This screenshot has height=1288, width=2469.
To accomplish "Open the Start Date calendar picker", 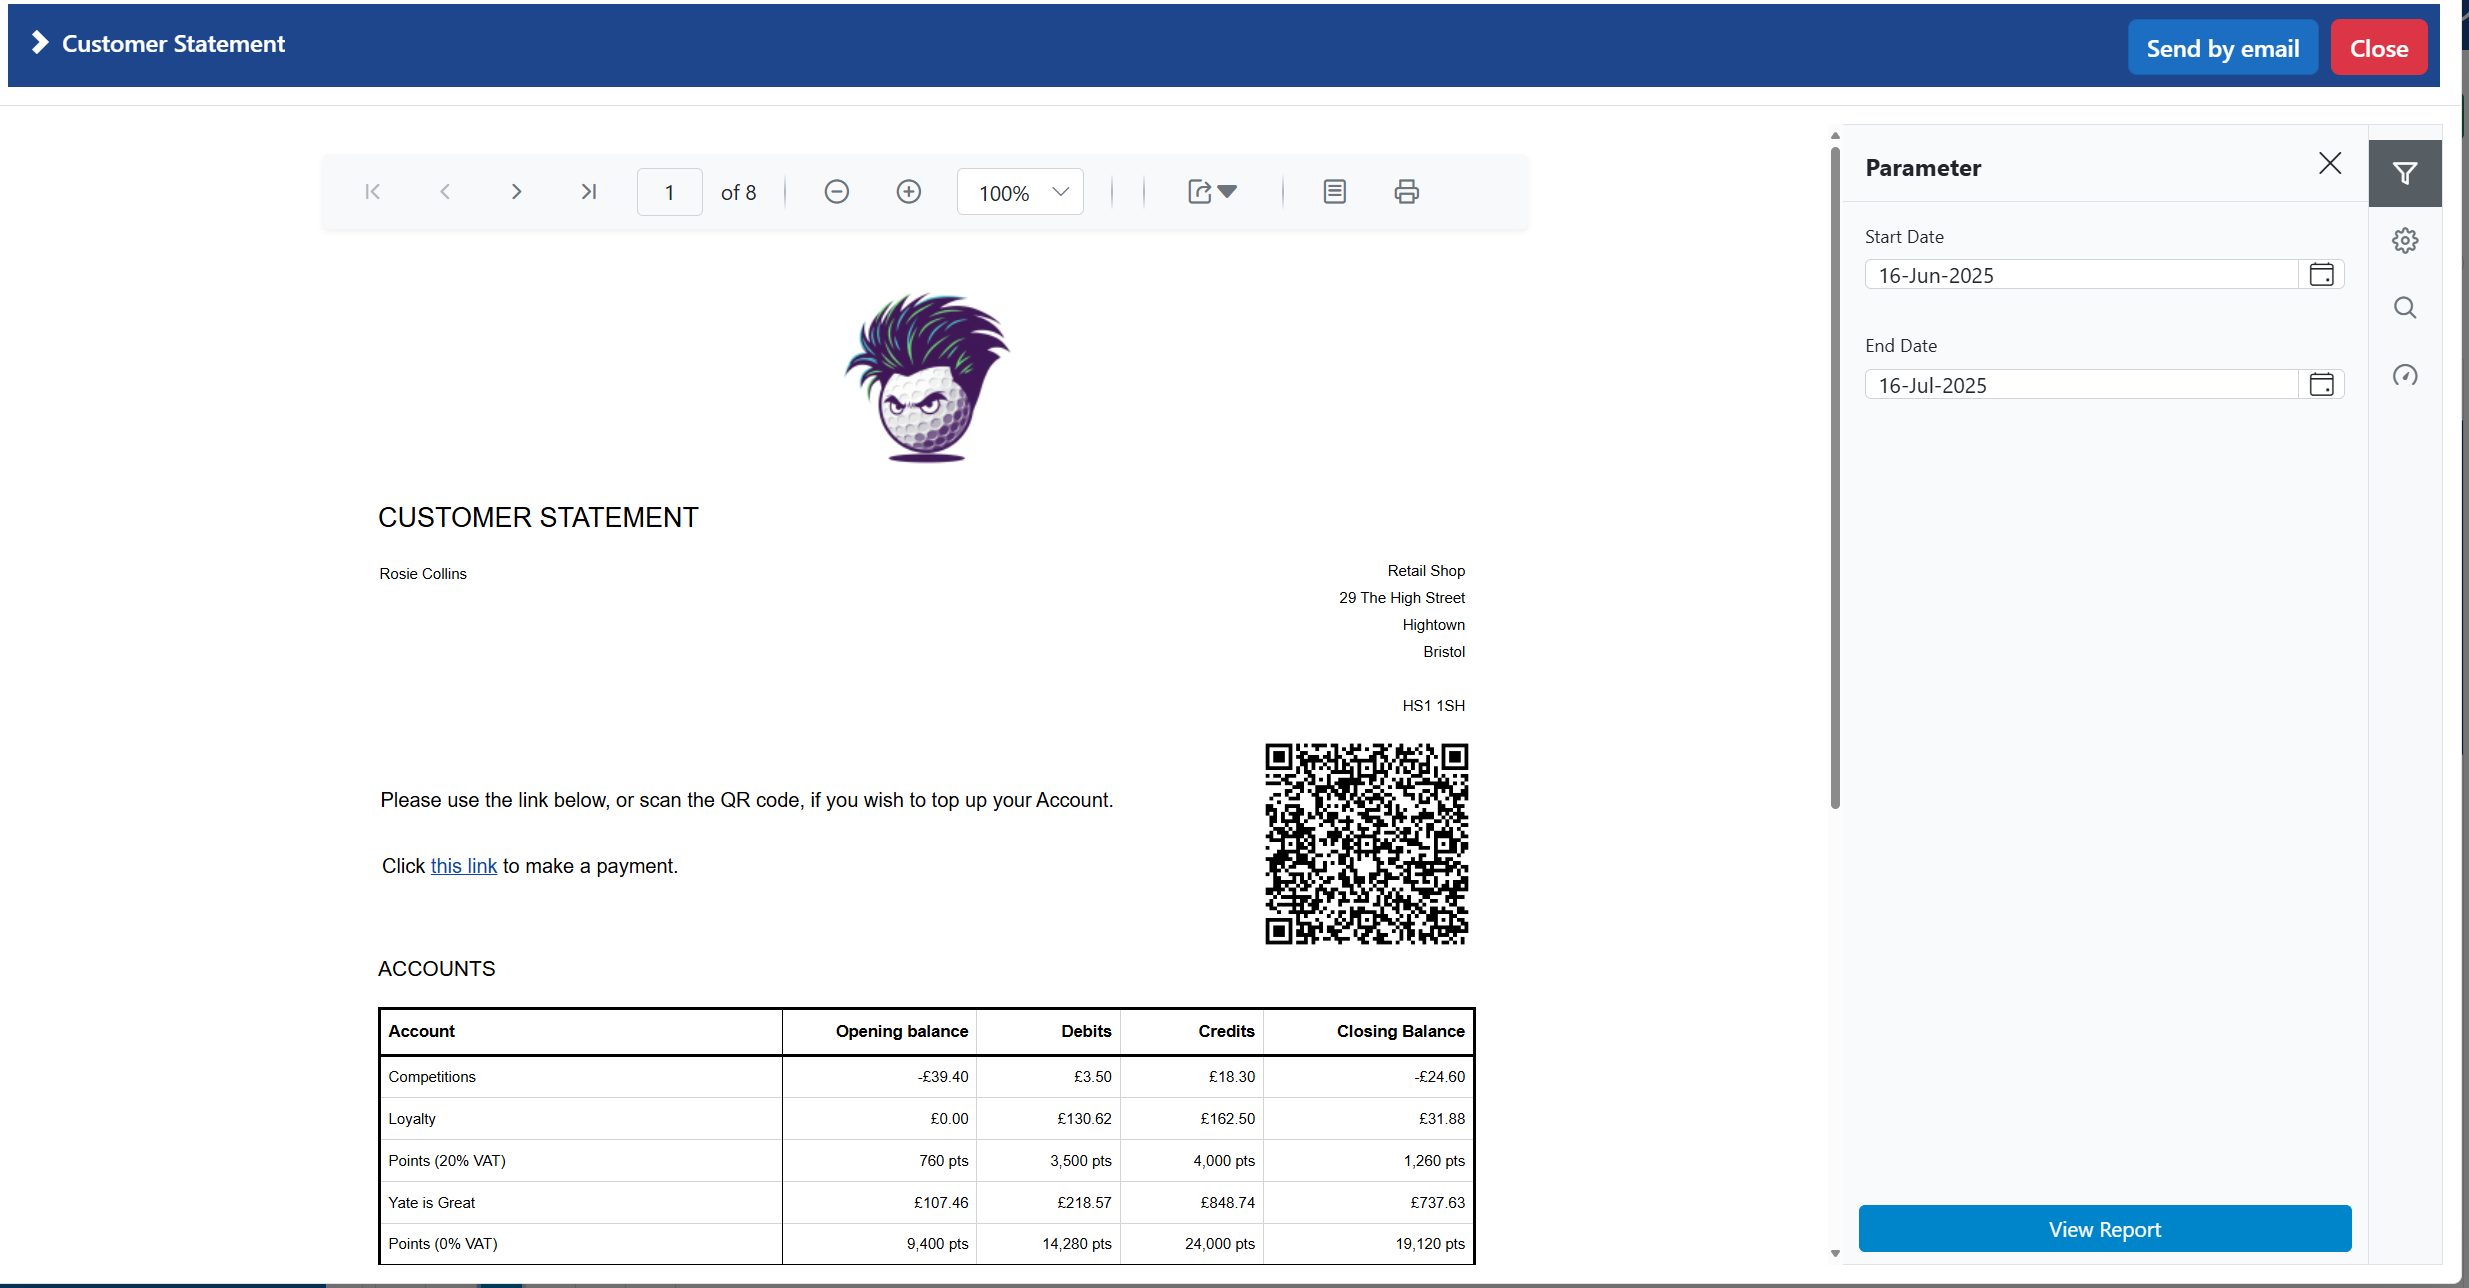I will click(2321, 275).
